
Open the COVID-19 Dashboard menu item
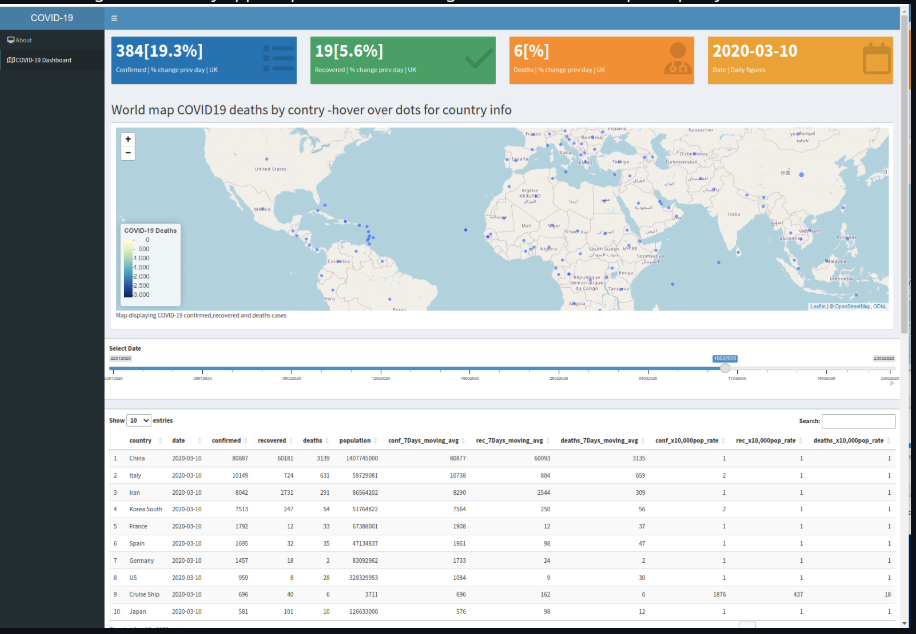(x=43, y=60)
